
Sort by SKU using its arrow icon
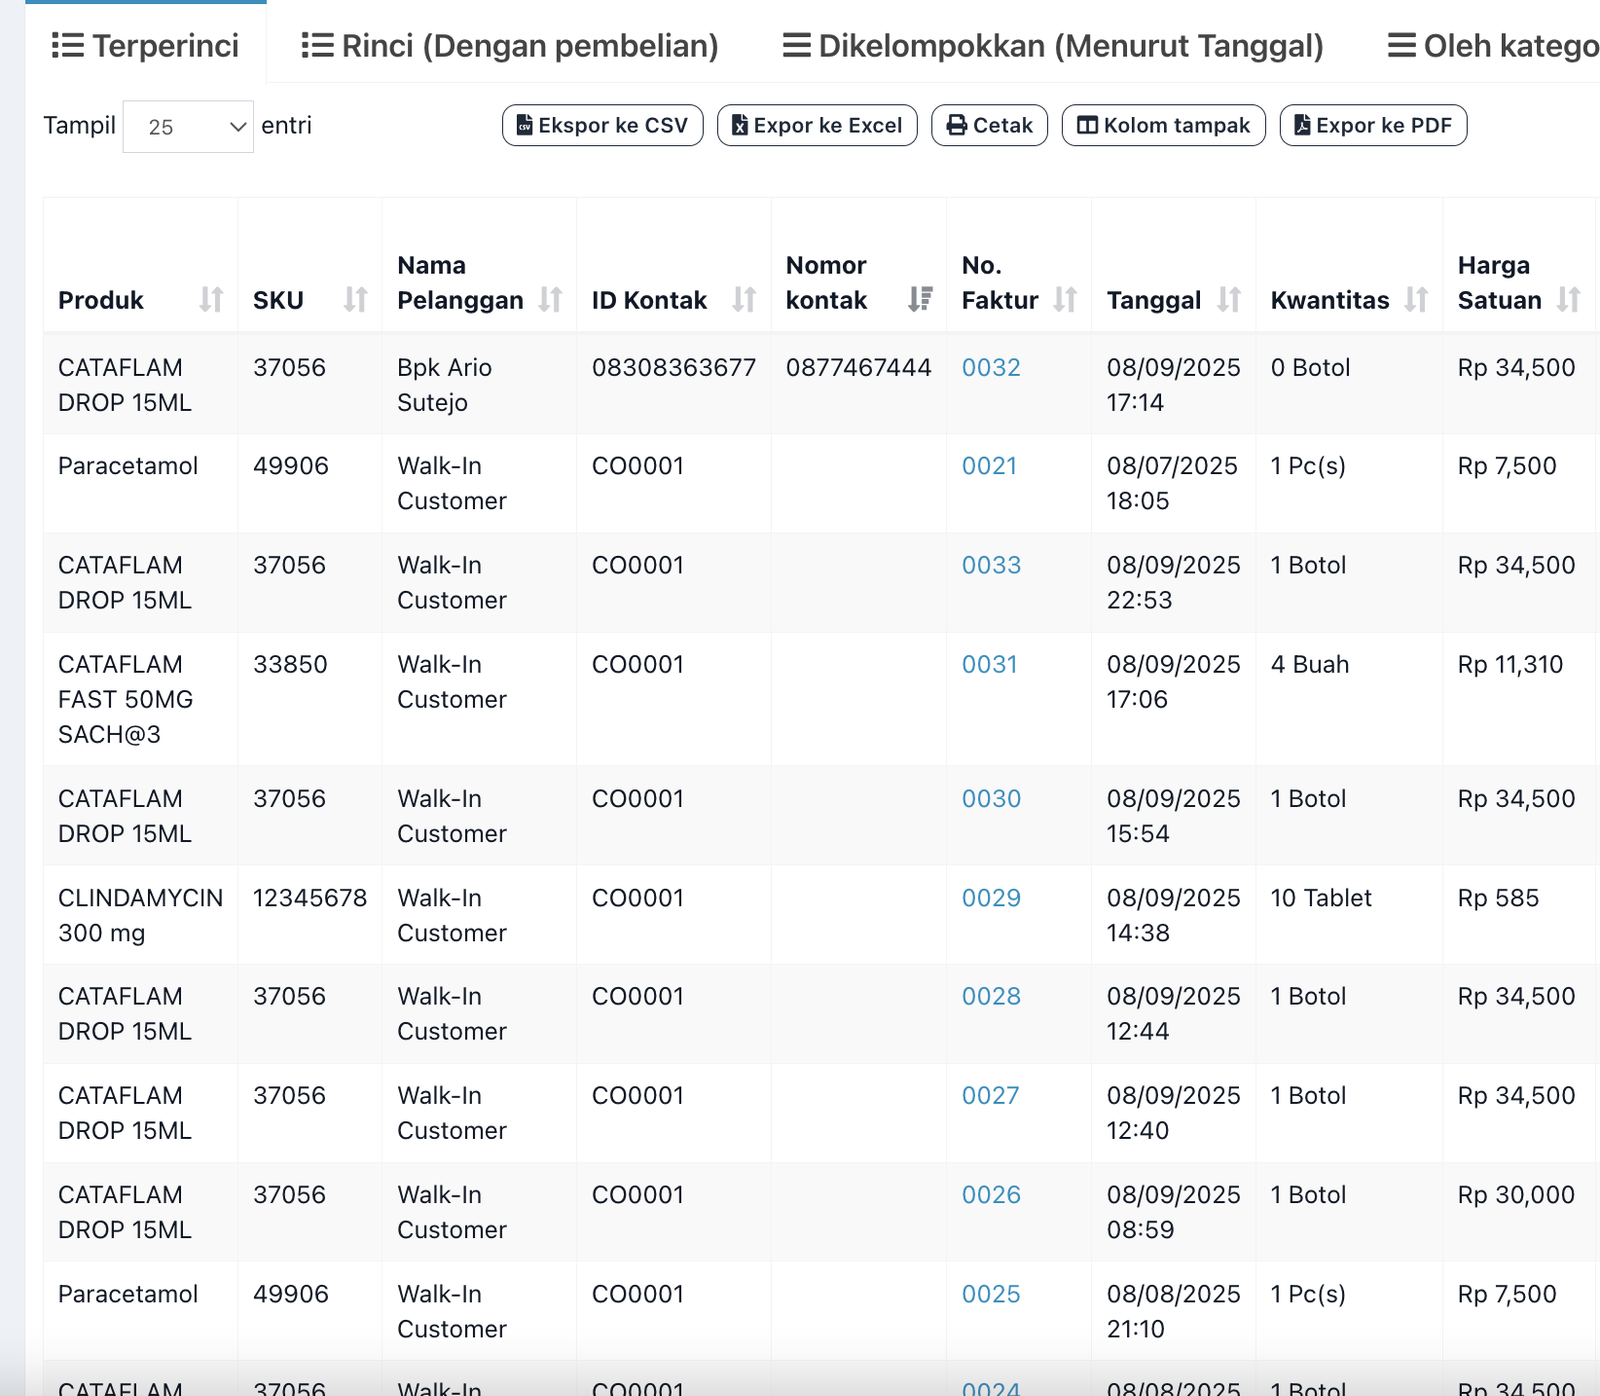coord(355,300)
